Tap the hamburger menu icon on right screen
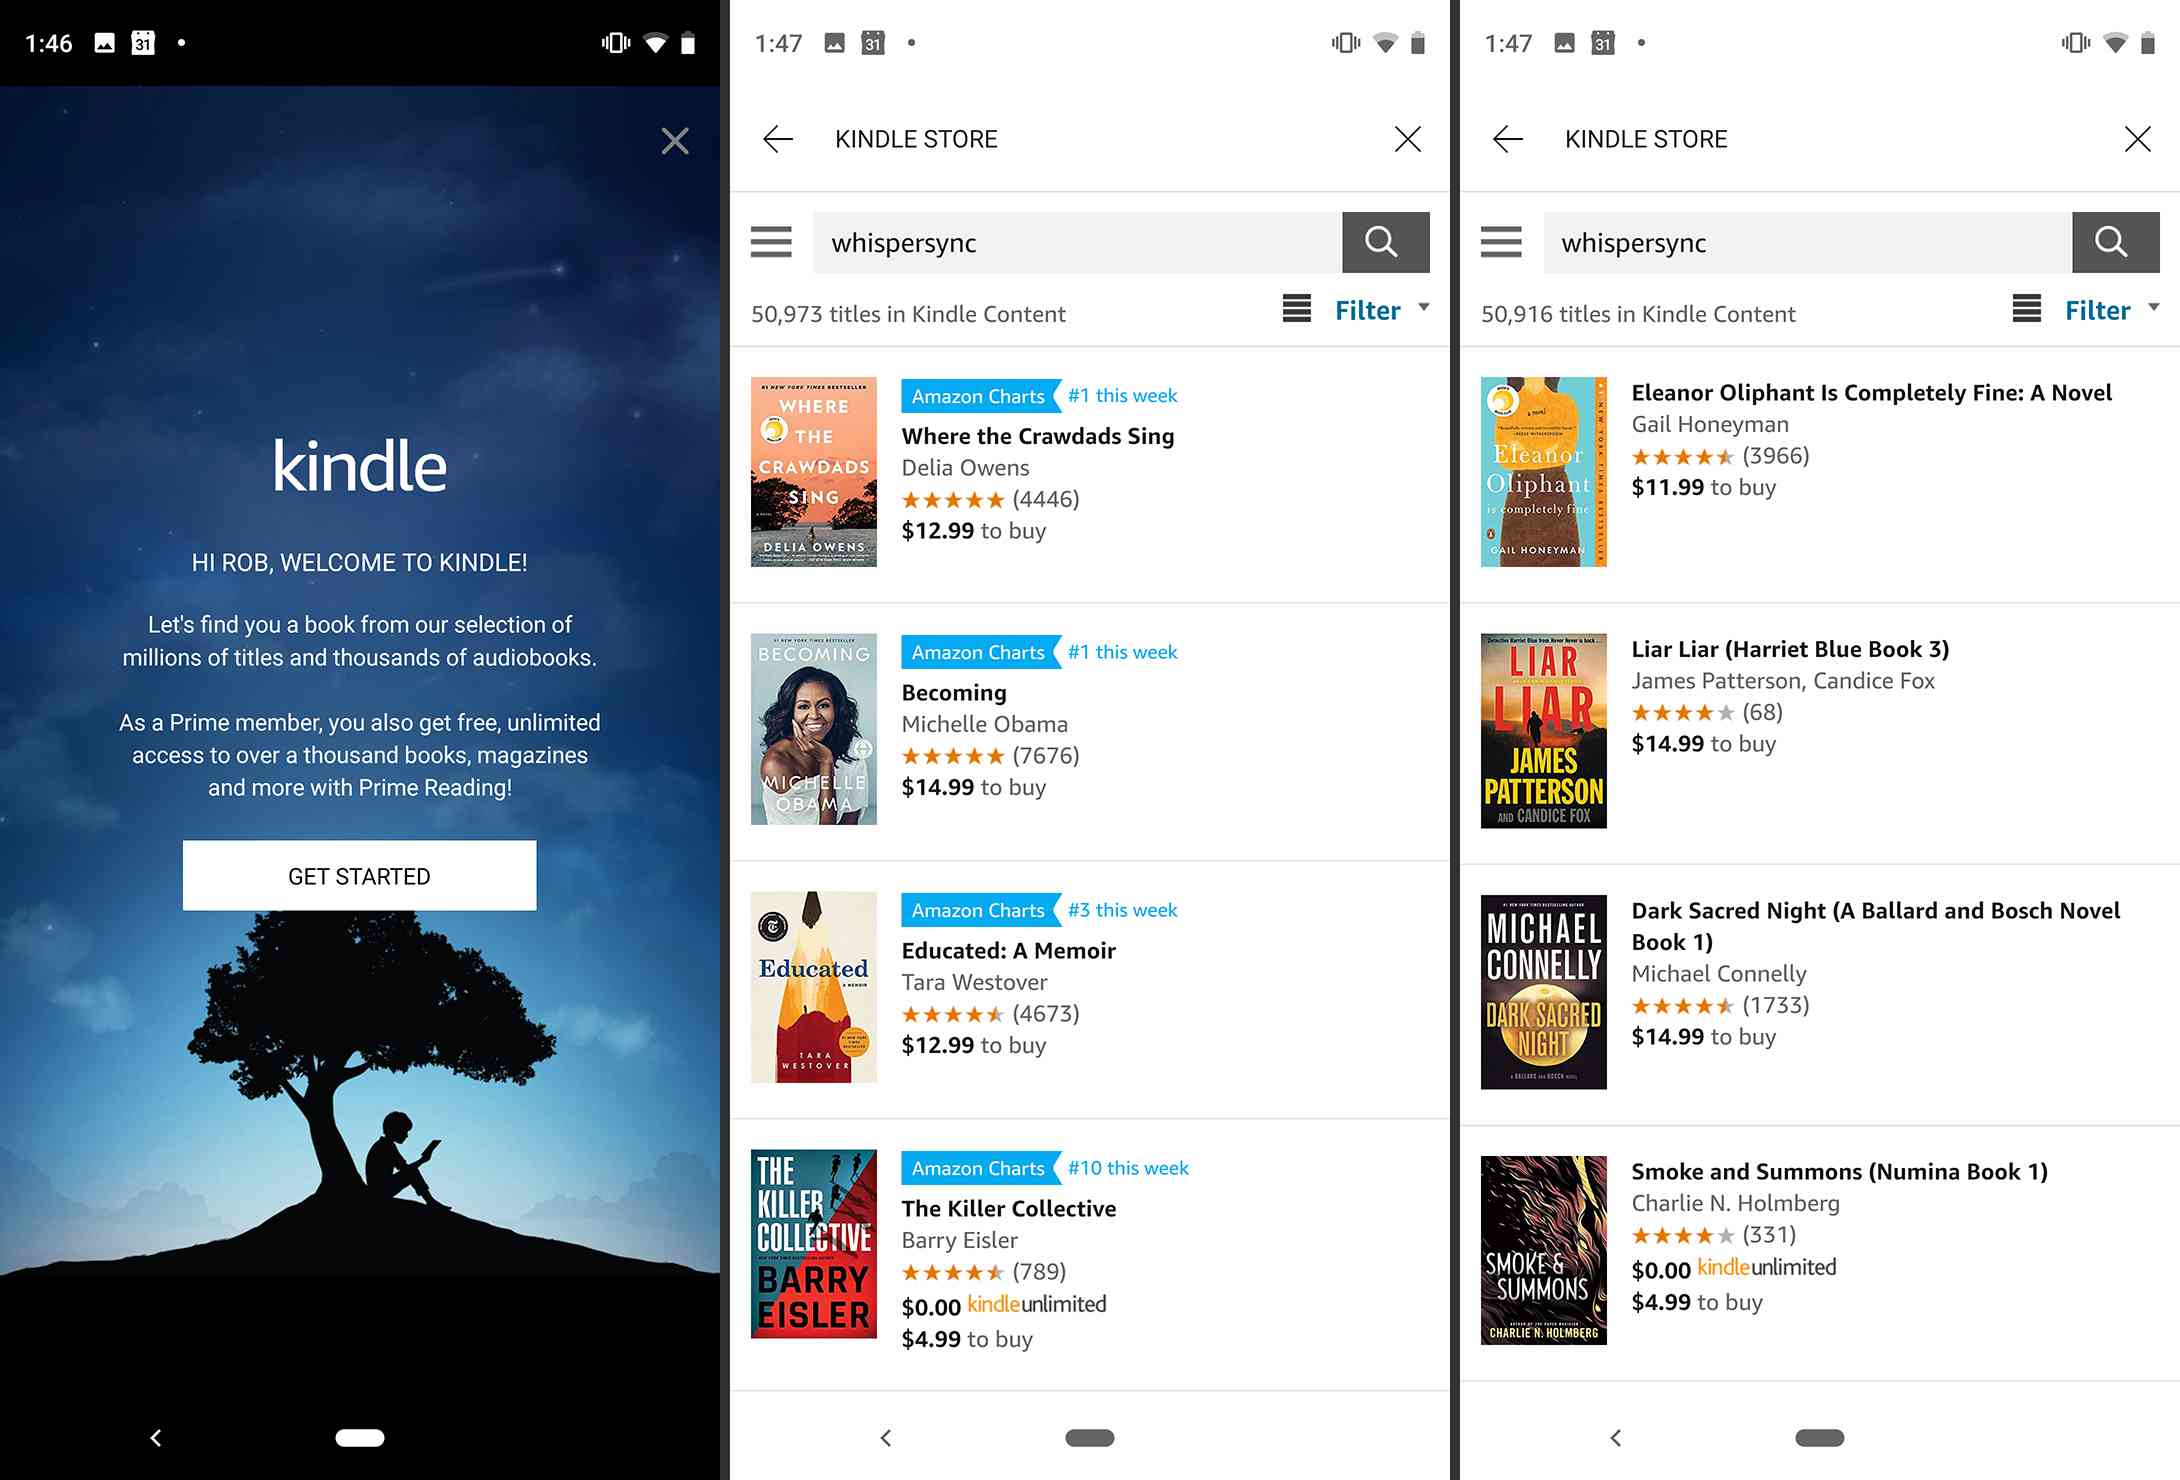This screenshot has width=2180, height=1480. tap(1501, 243)
